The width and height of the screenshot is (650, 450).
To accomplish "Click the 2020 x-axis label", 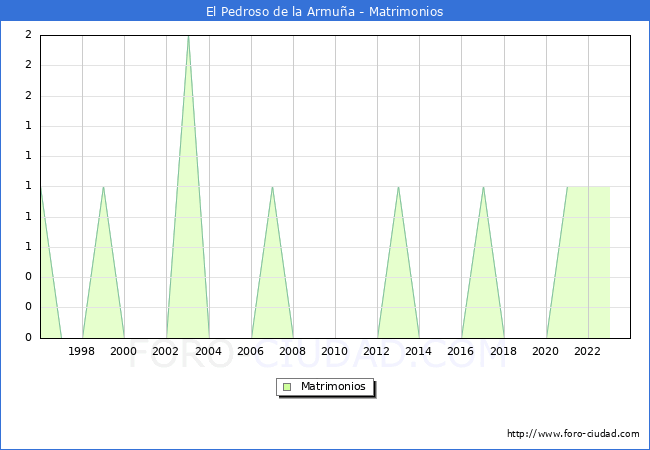I will [546, 351].
